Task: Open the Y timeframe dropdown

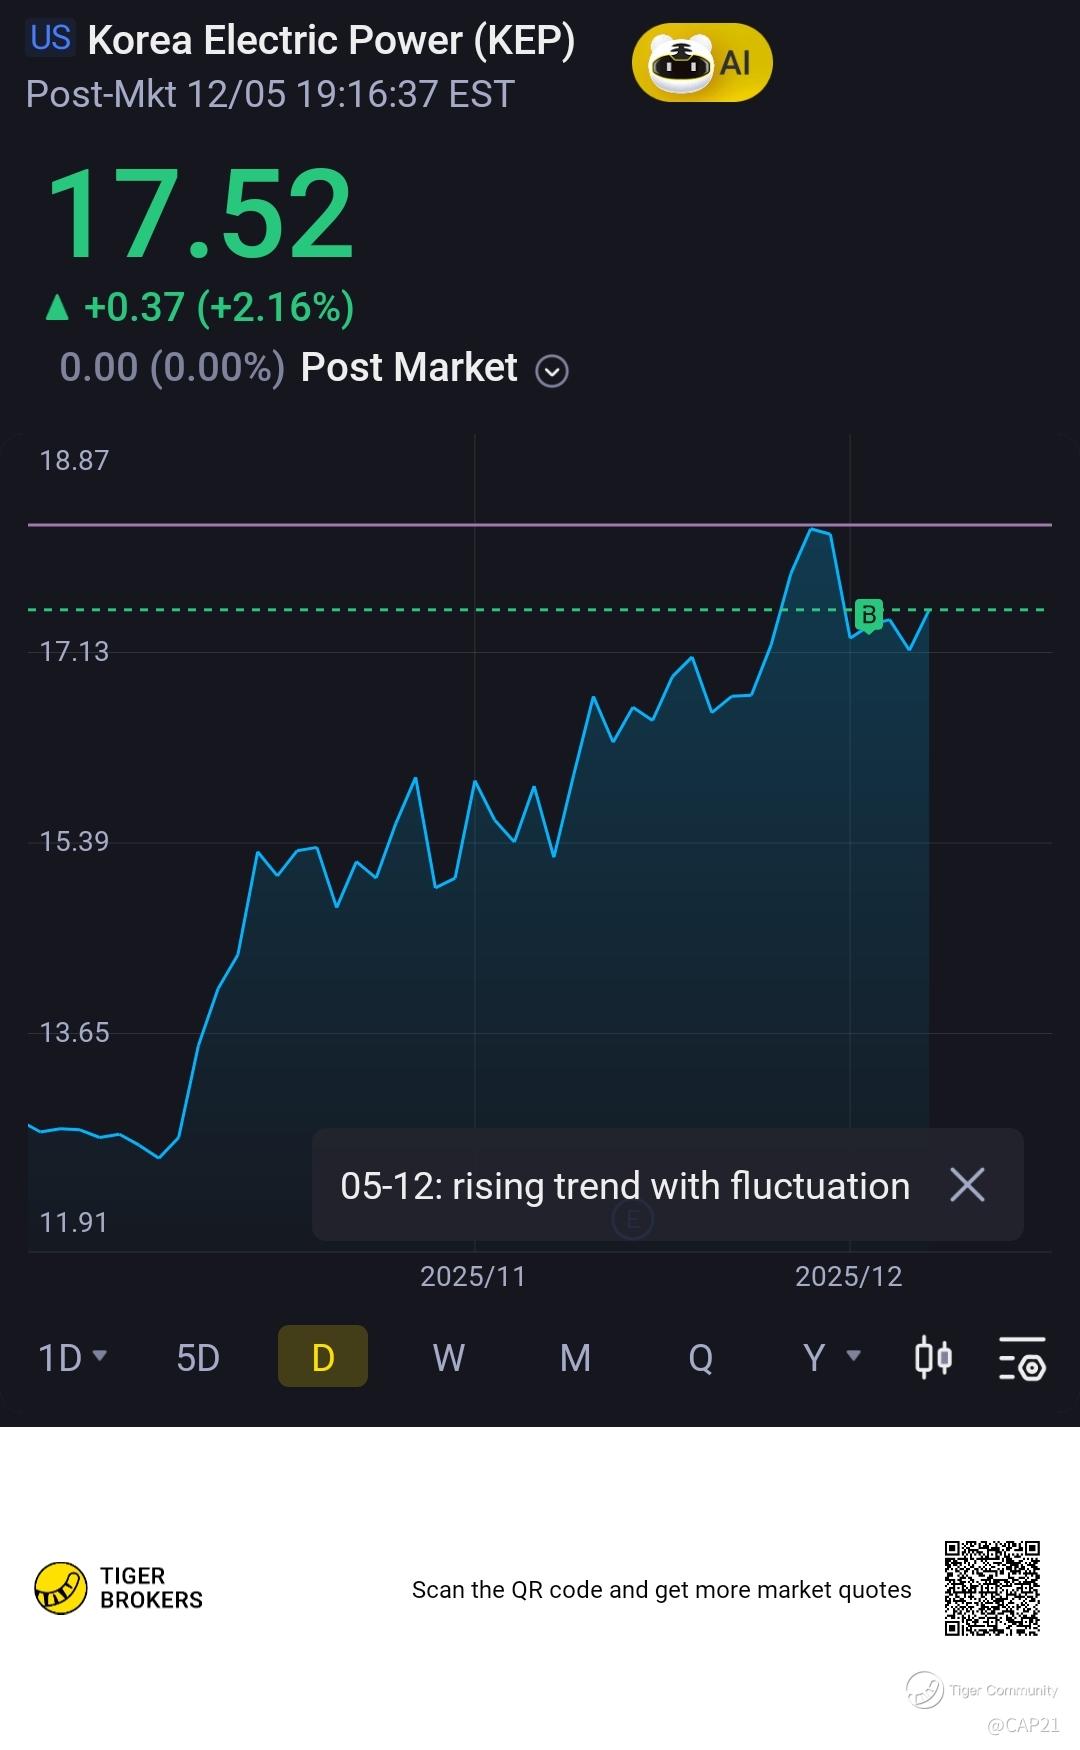Action: point(831,1357)
